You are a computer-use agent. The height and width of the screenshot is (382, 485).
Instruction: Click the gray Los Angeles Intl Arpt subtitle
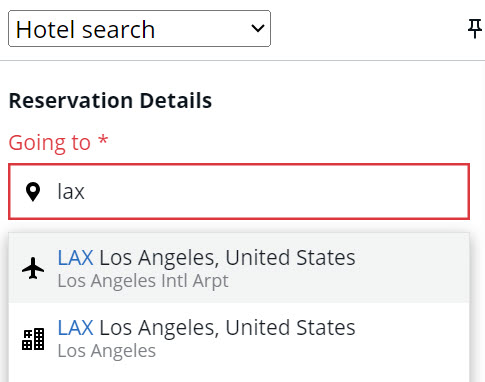tap(143, 281)
